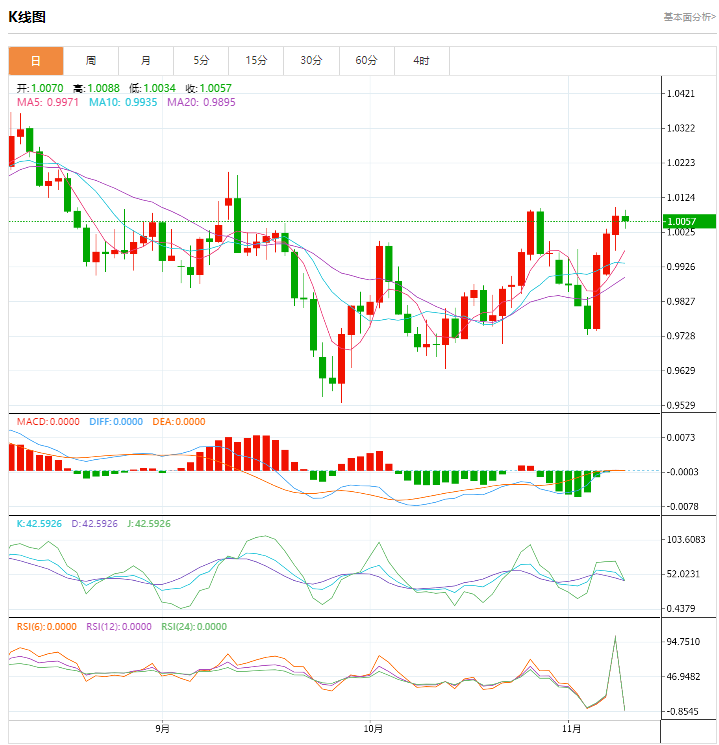The image size is (719, 745).
Task: Click the J:42.5926 KDJ label
Action: click(149, 524)
